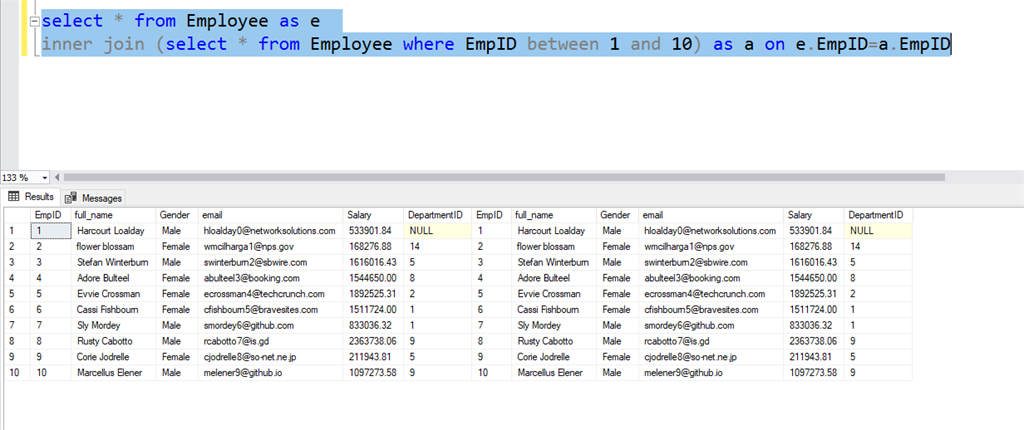Image resolution: width=1024 pixels, height=430 pixels.
Task: Place cursor after a.EmpID in query
Action: pos(951,44)
